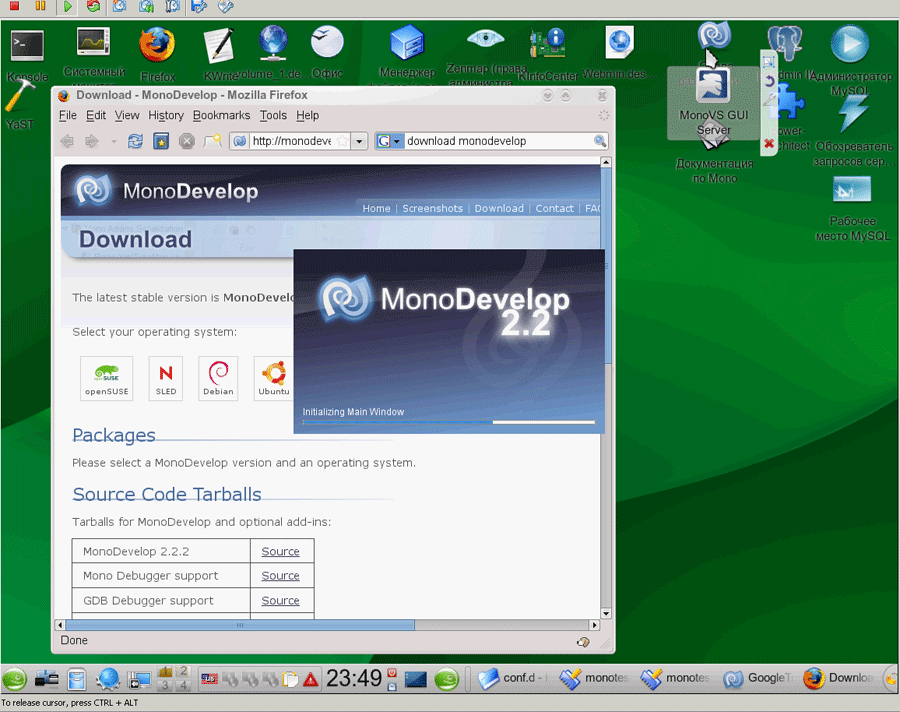
Task: Click the VM stop red square button
Action: [14, 6]
